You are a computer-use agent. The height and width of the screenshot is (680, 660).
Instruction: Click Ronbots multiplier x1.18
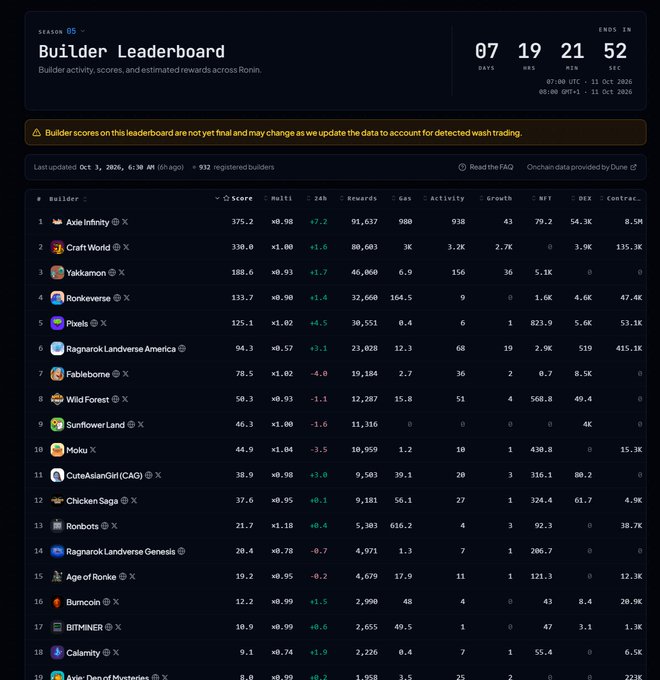tap(282, 526)
